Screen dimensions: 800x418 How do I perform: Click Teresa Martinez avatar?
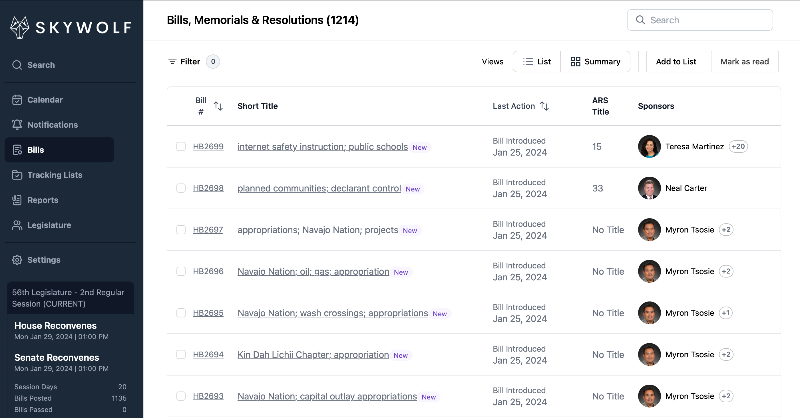649,146
